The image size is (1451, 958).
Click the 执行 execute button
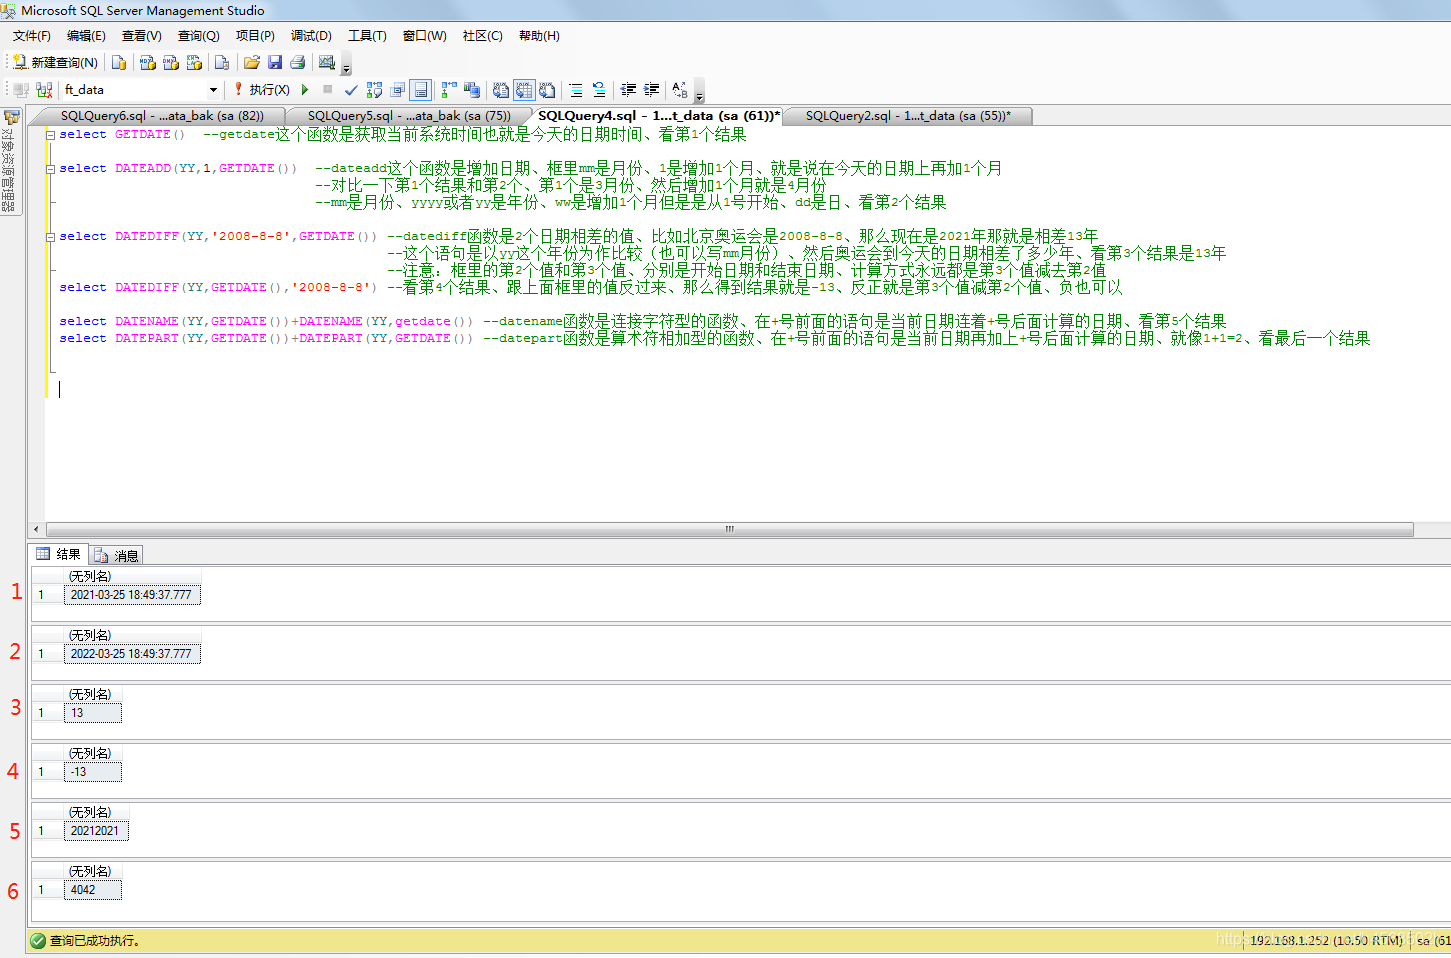coord(262,90)
